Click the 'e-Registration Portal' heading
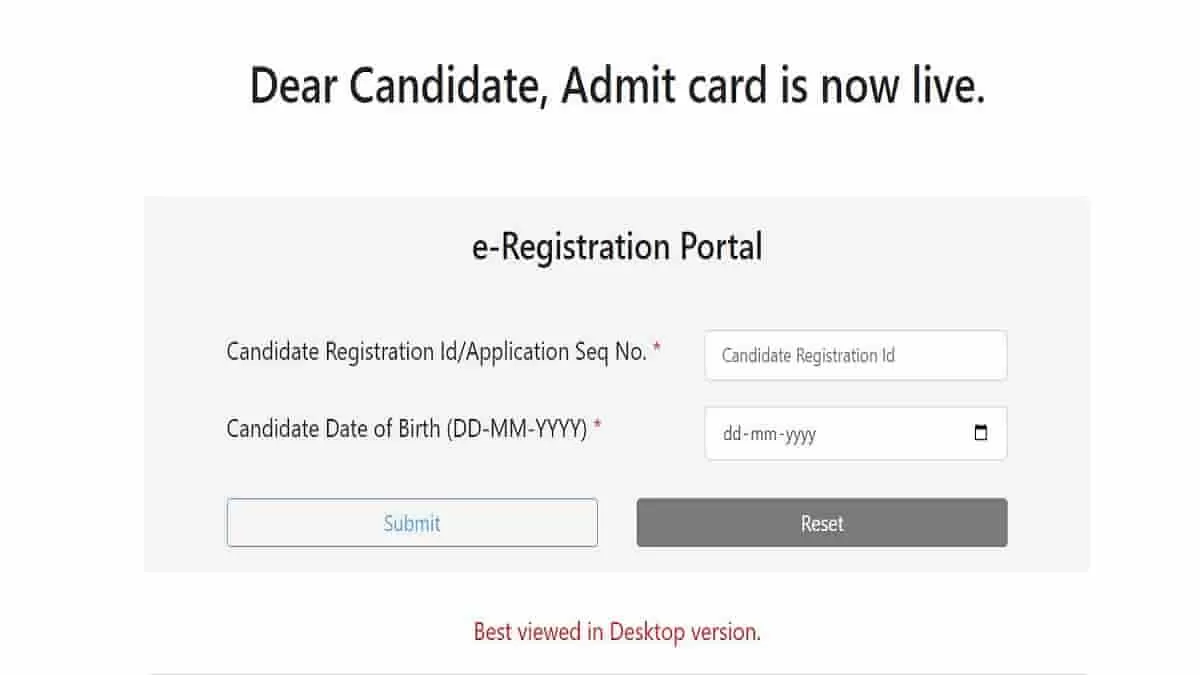Image resolution: width=1200 pixels, height=675 pixels. [617, 246]
